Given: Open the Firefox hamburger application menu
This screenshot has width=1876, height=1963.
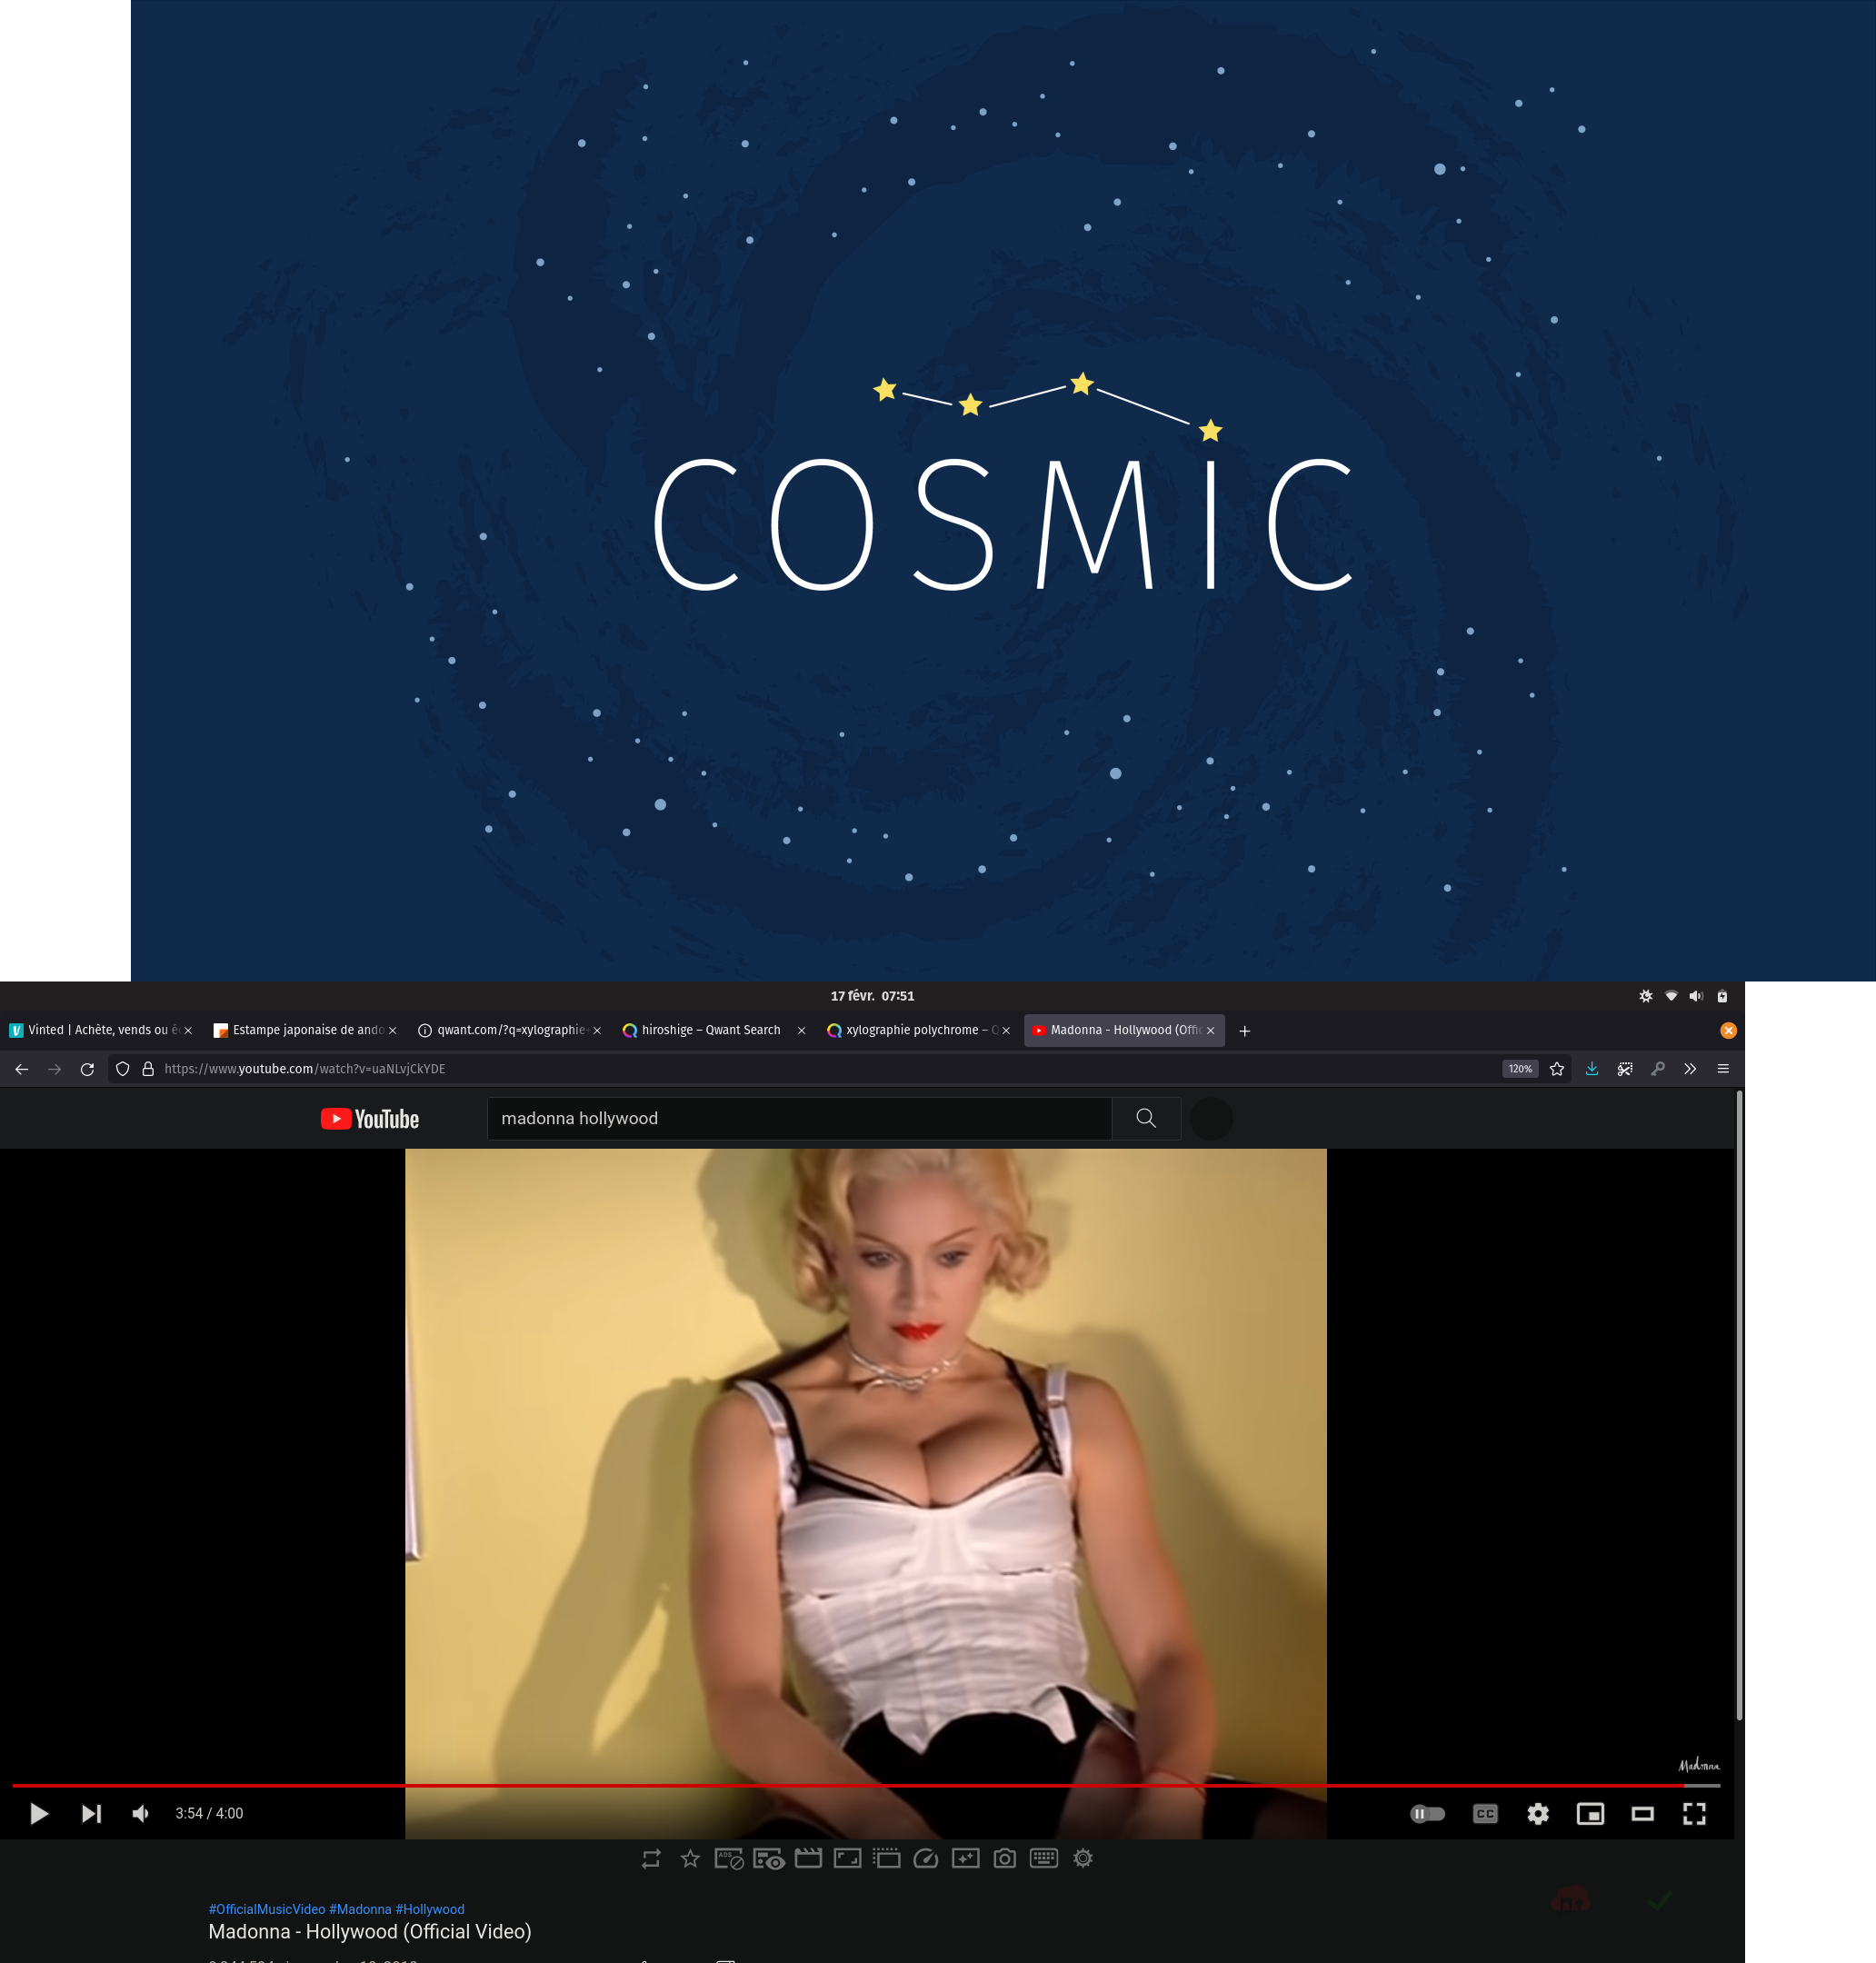Looking at the screenshot, I should tap(1723, 1069).
